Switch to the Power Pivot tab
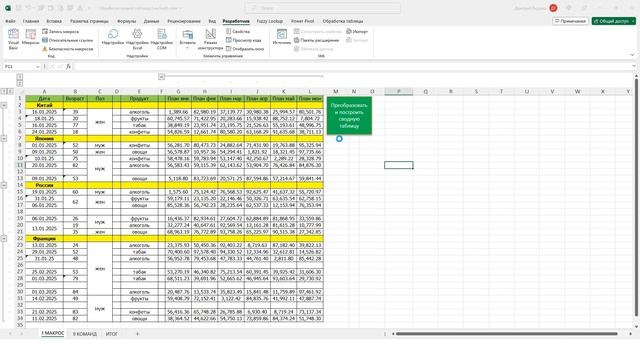 point(302,21)
